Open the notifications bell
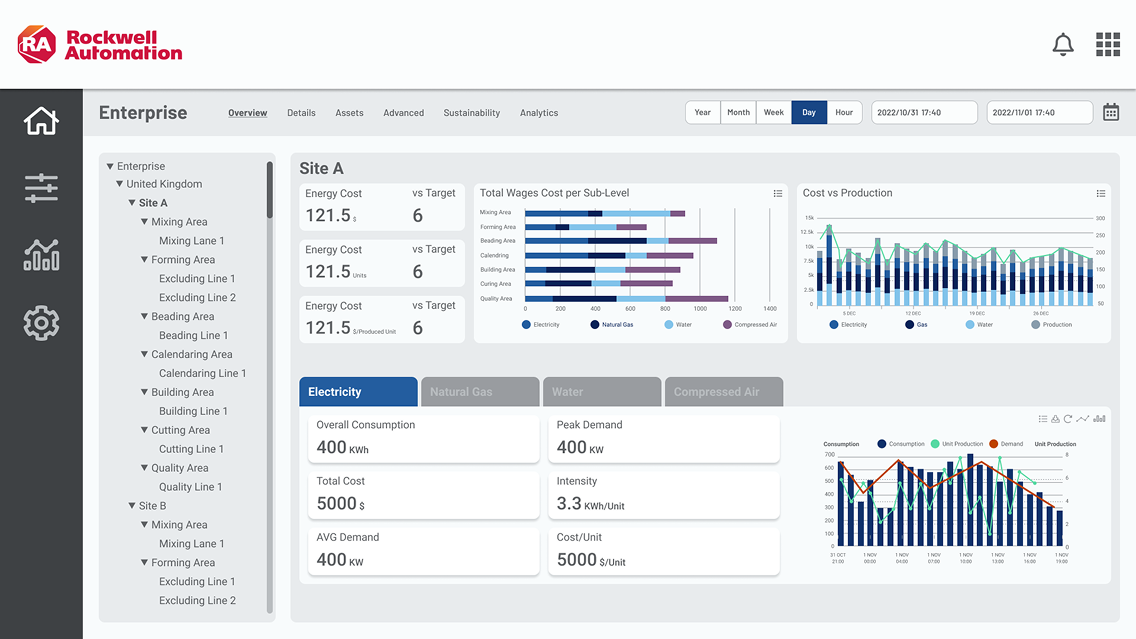 [1063, 44]
